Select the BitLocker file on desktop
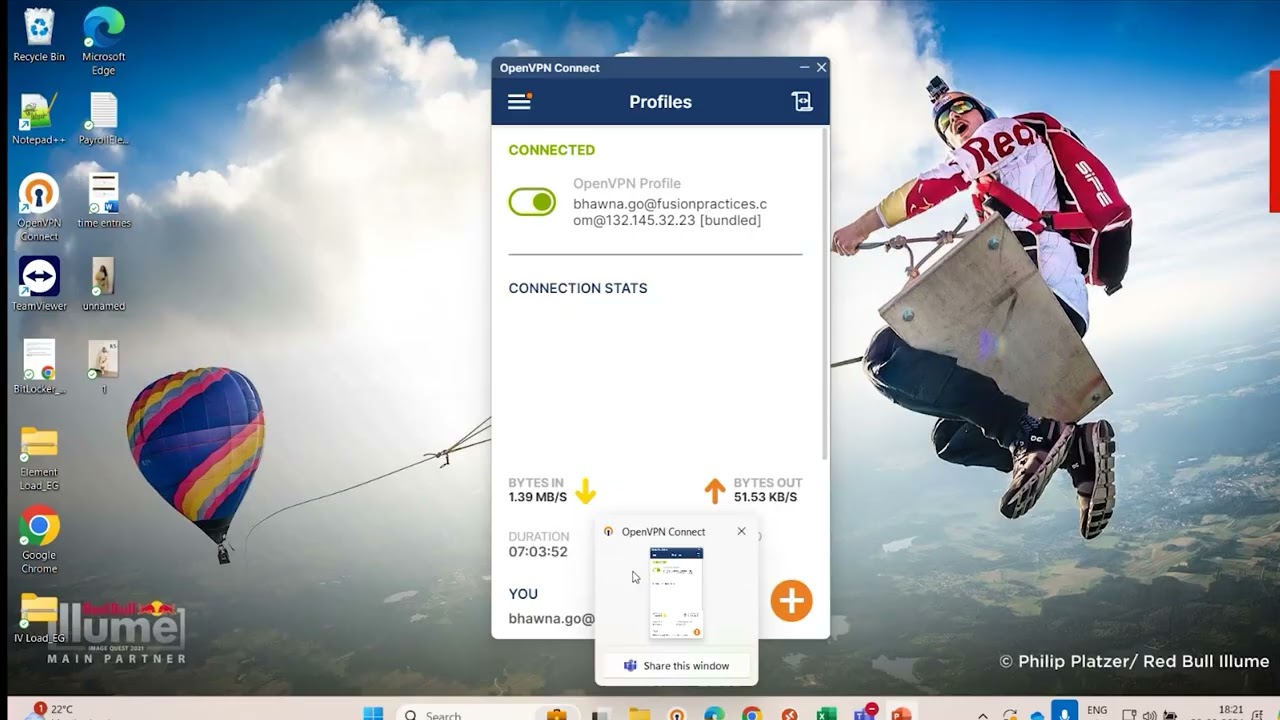The height and width of the screenshot is (720, 1280). click(x=39, y=367)
